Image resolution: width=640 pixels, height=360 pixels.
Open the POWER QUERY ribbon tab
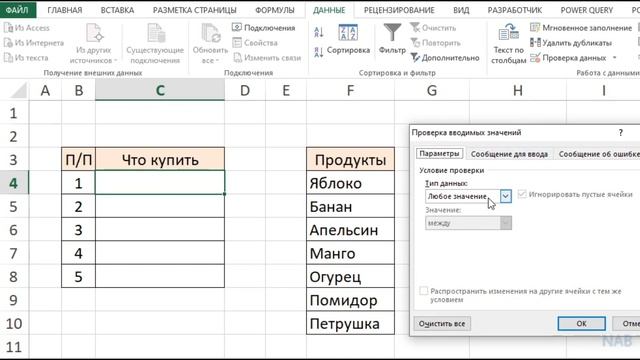[587, 10]
